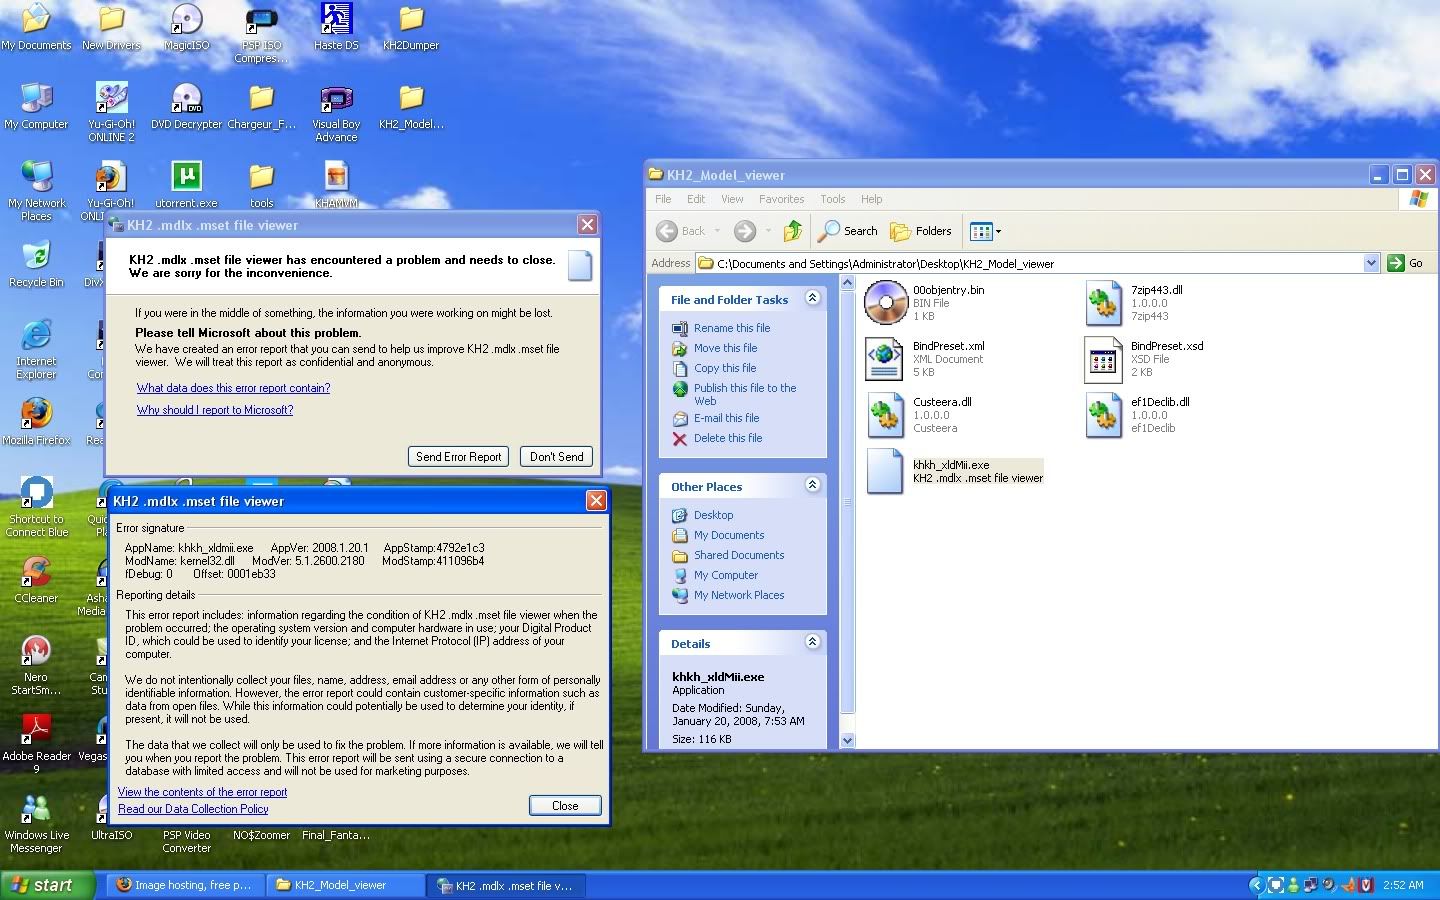1440x900 pixels.
Task: Select the BindPreset.xml file
Action: click(925, 358)
